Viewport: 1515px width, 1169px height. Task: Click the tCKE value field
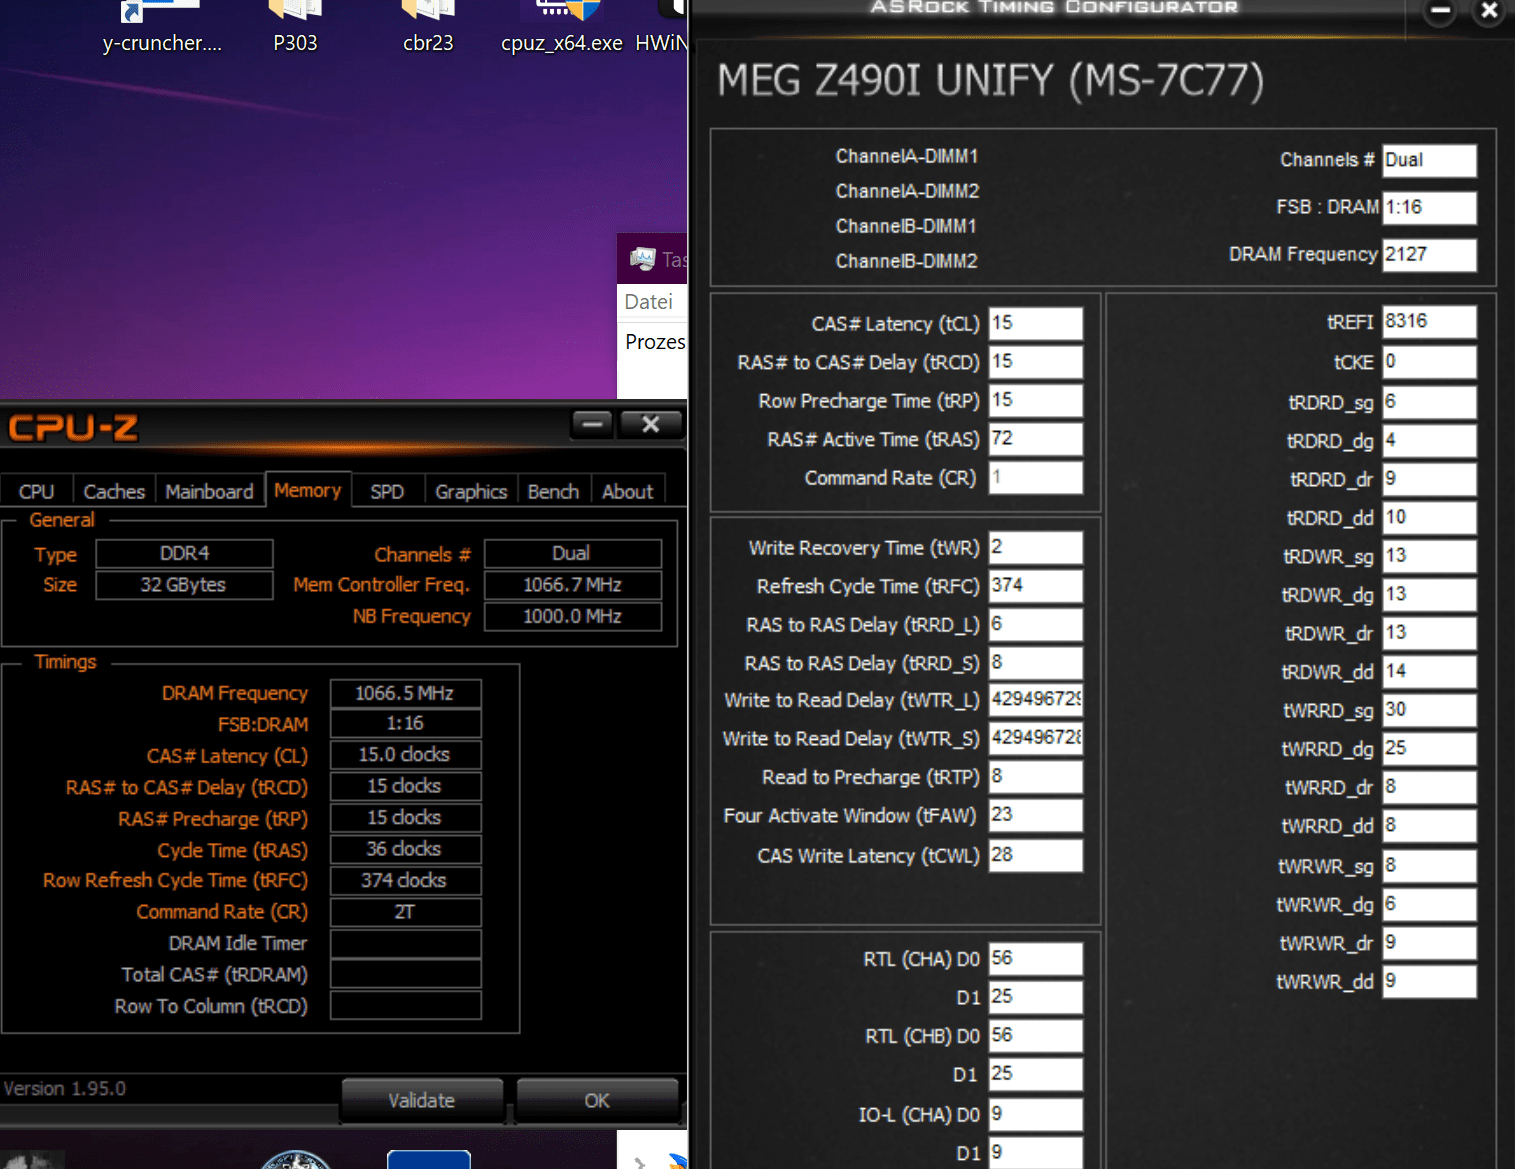tap(1430, 361)
